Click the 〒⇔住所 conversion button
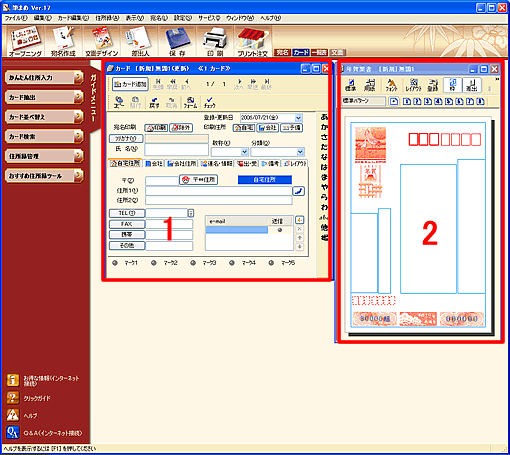 (x=199, y=180)
